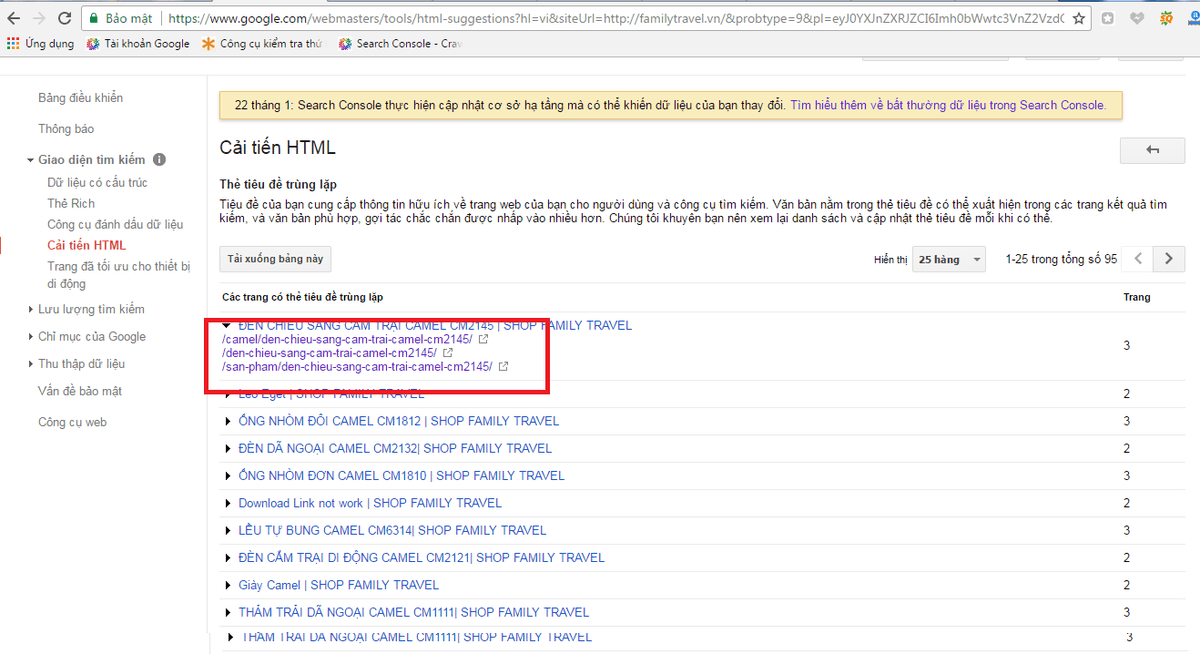Open the Giày Camel | SHOP FAMILY TRAVEL link

pos(339,585)
